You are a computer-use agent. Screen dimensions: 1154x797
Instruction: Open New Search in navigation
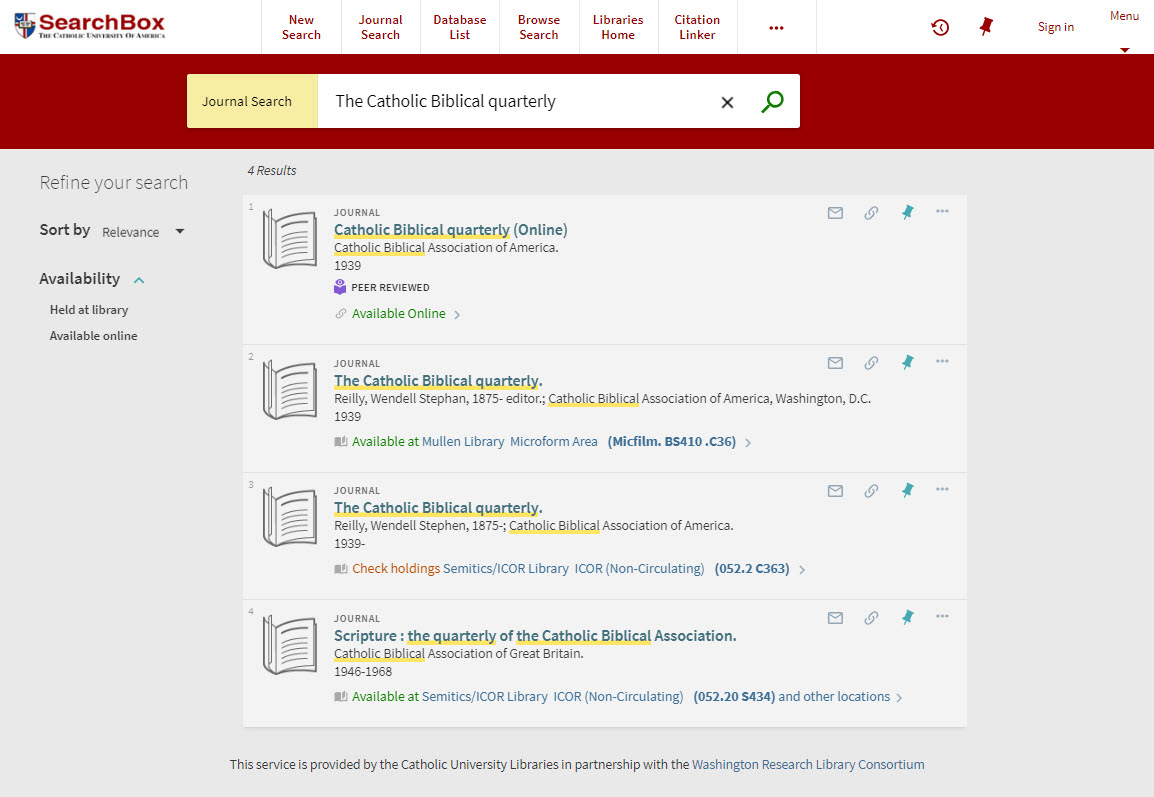click(301, 27)
